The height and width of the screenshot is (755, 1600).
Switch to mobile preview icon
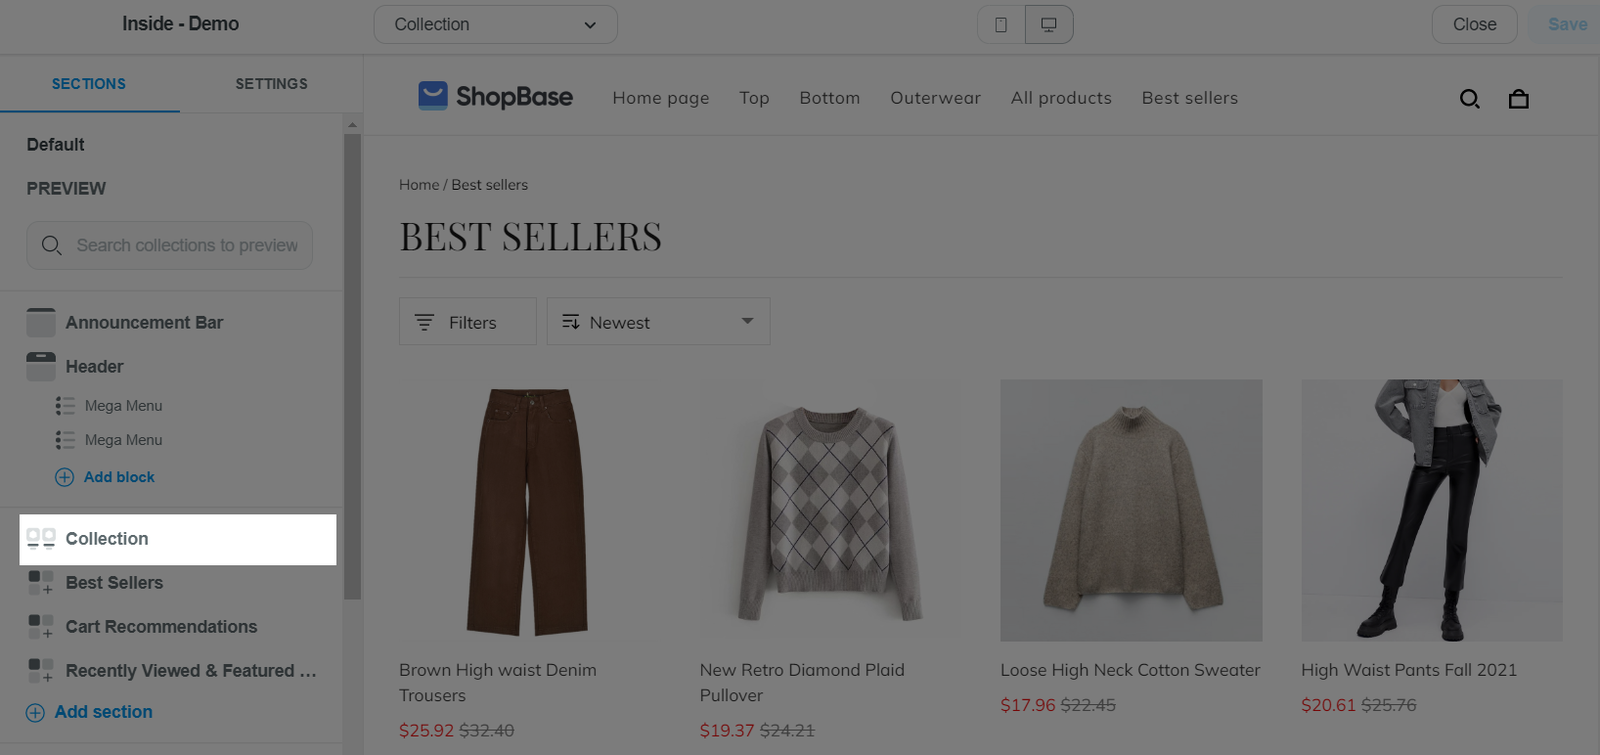click(1001, 25)
